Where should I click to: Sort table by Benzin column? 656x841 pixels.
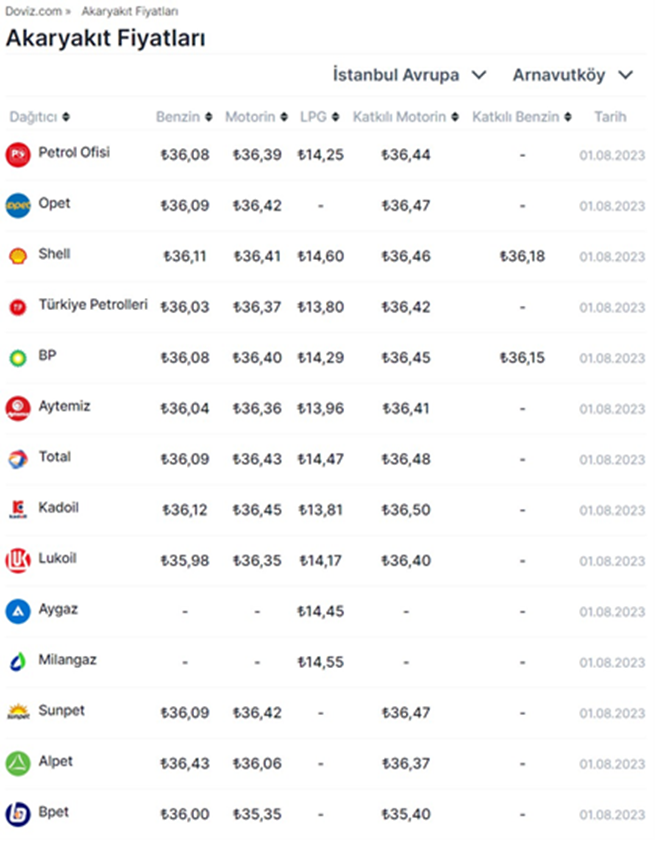click(x=184, y=117)
